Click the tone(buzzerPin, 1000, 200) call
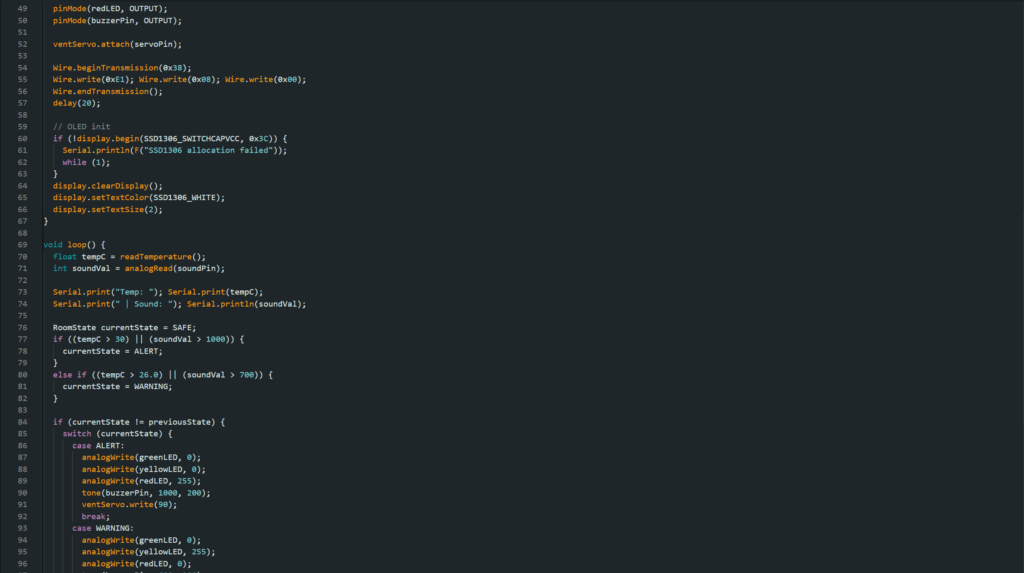Viewport: 1024px width, 573px height. click(x=146, y=493)
